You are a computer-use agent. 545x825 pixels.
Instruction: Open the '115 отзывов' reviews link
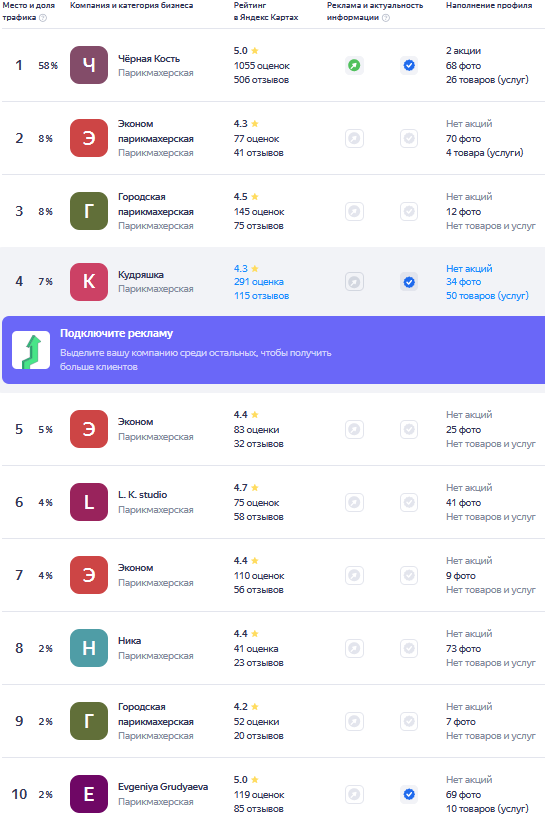pos(261,296)
